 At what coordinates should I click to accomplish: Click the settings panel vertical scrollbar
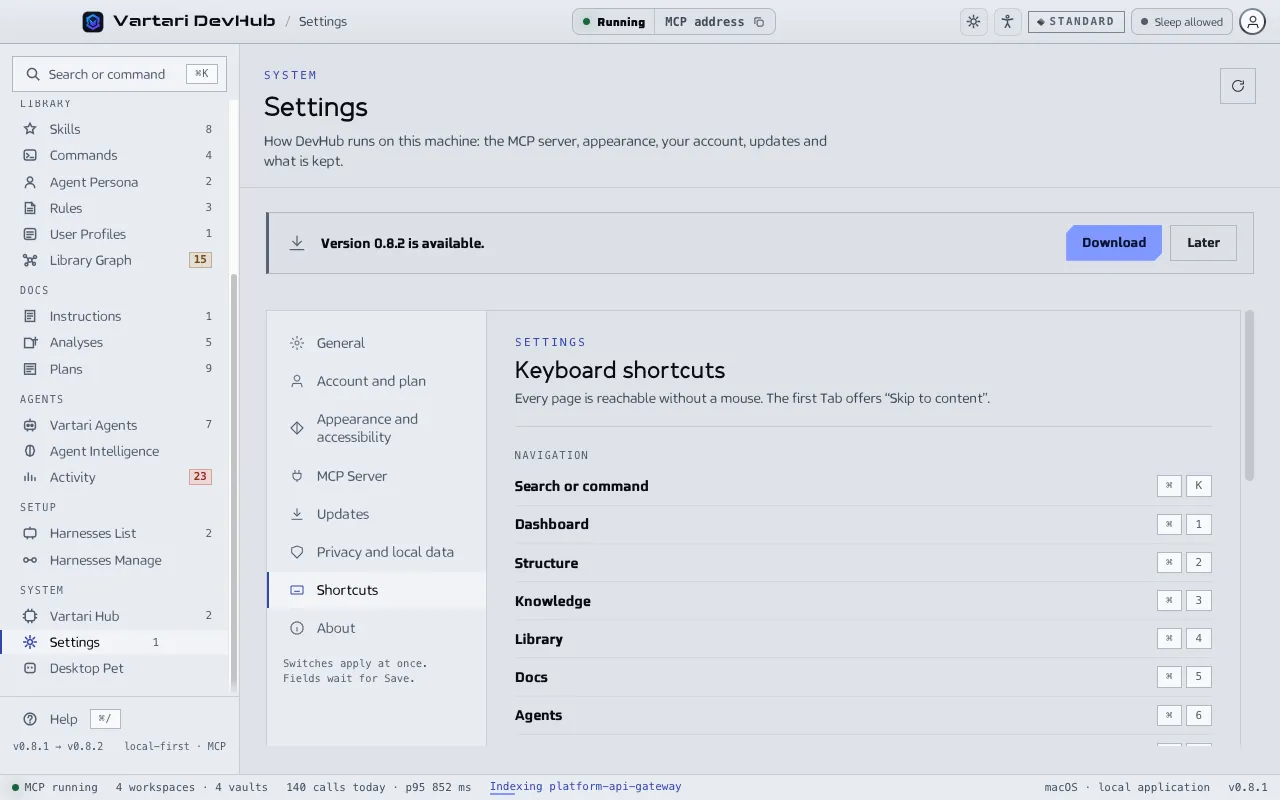(1249, 395)
